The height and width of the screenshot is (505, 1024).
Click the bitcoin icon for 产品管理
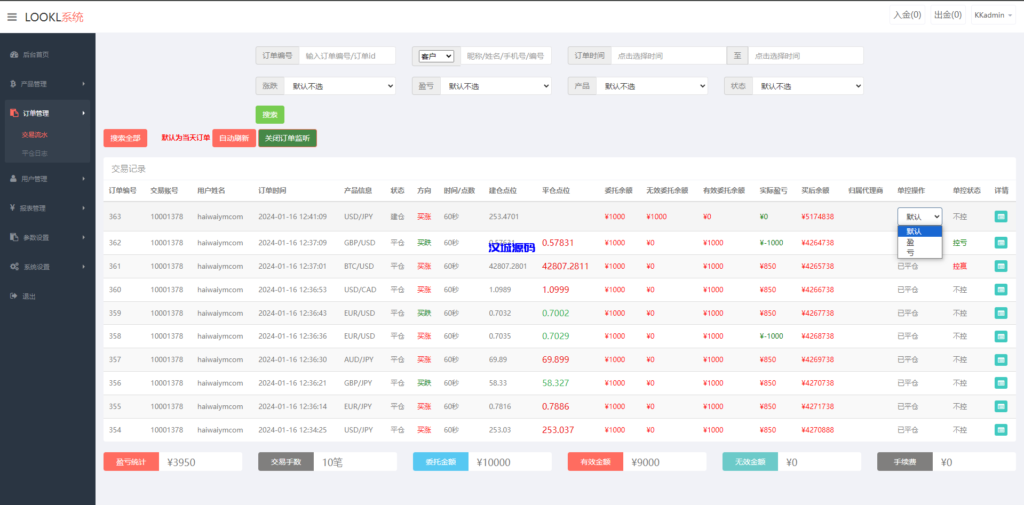[13, 84]
